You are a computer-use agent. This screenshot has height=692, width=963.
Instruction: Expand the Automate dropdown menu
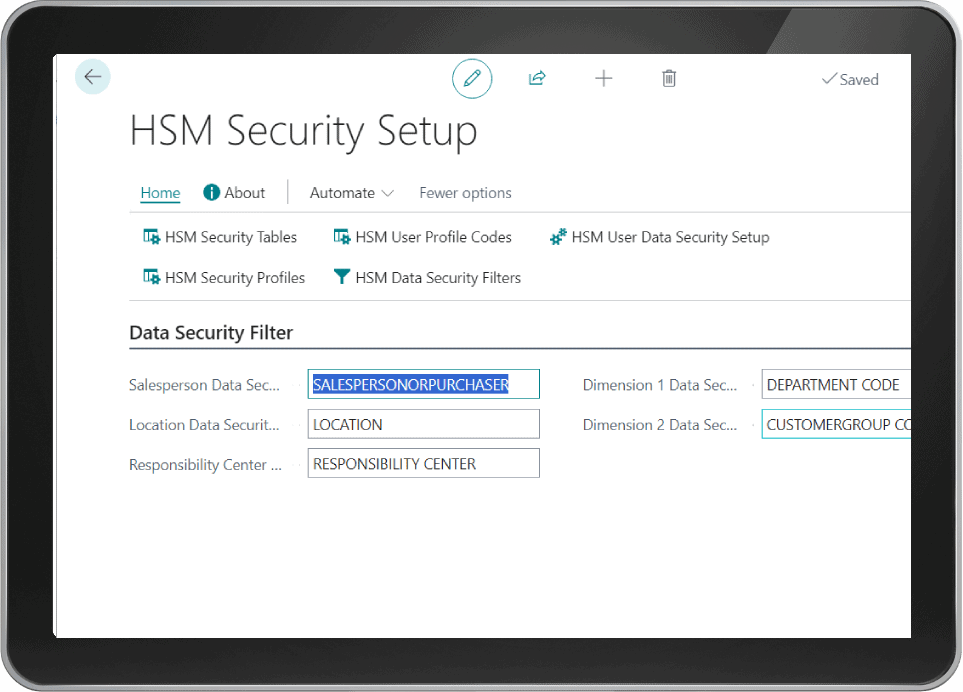point(351,193)
